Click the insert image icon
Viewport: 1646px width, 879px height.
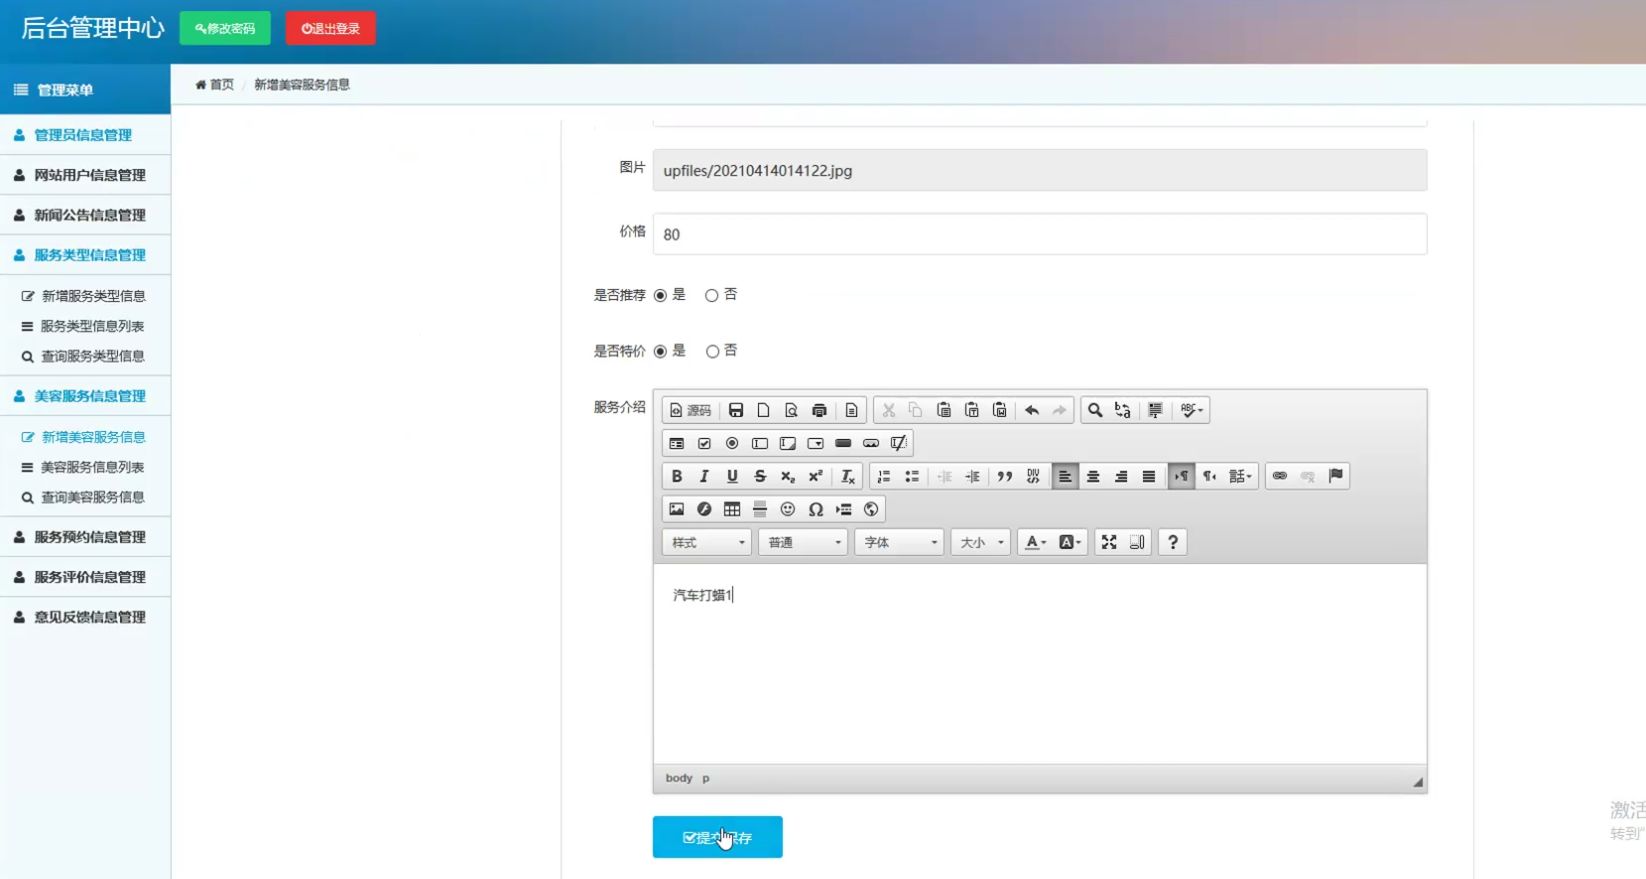click(677, 509)
